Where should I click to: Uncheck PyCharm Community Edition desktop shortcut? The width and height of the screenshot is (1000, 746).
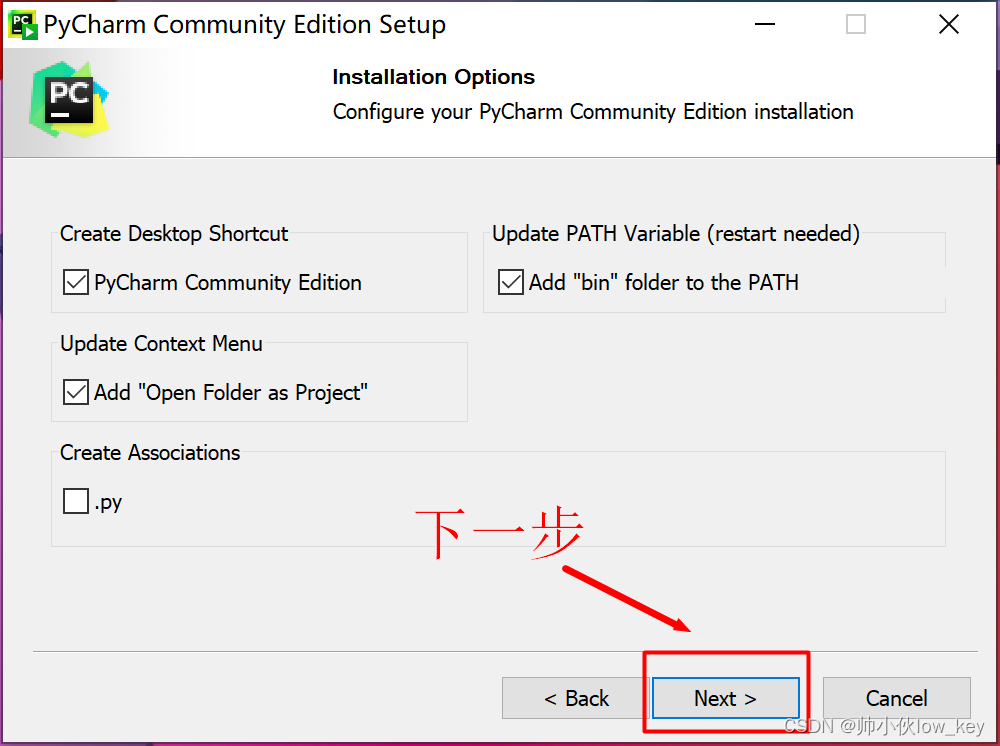tap(76, 282)
